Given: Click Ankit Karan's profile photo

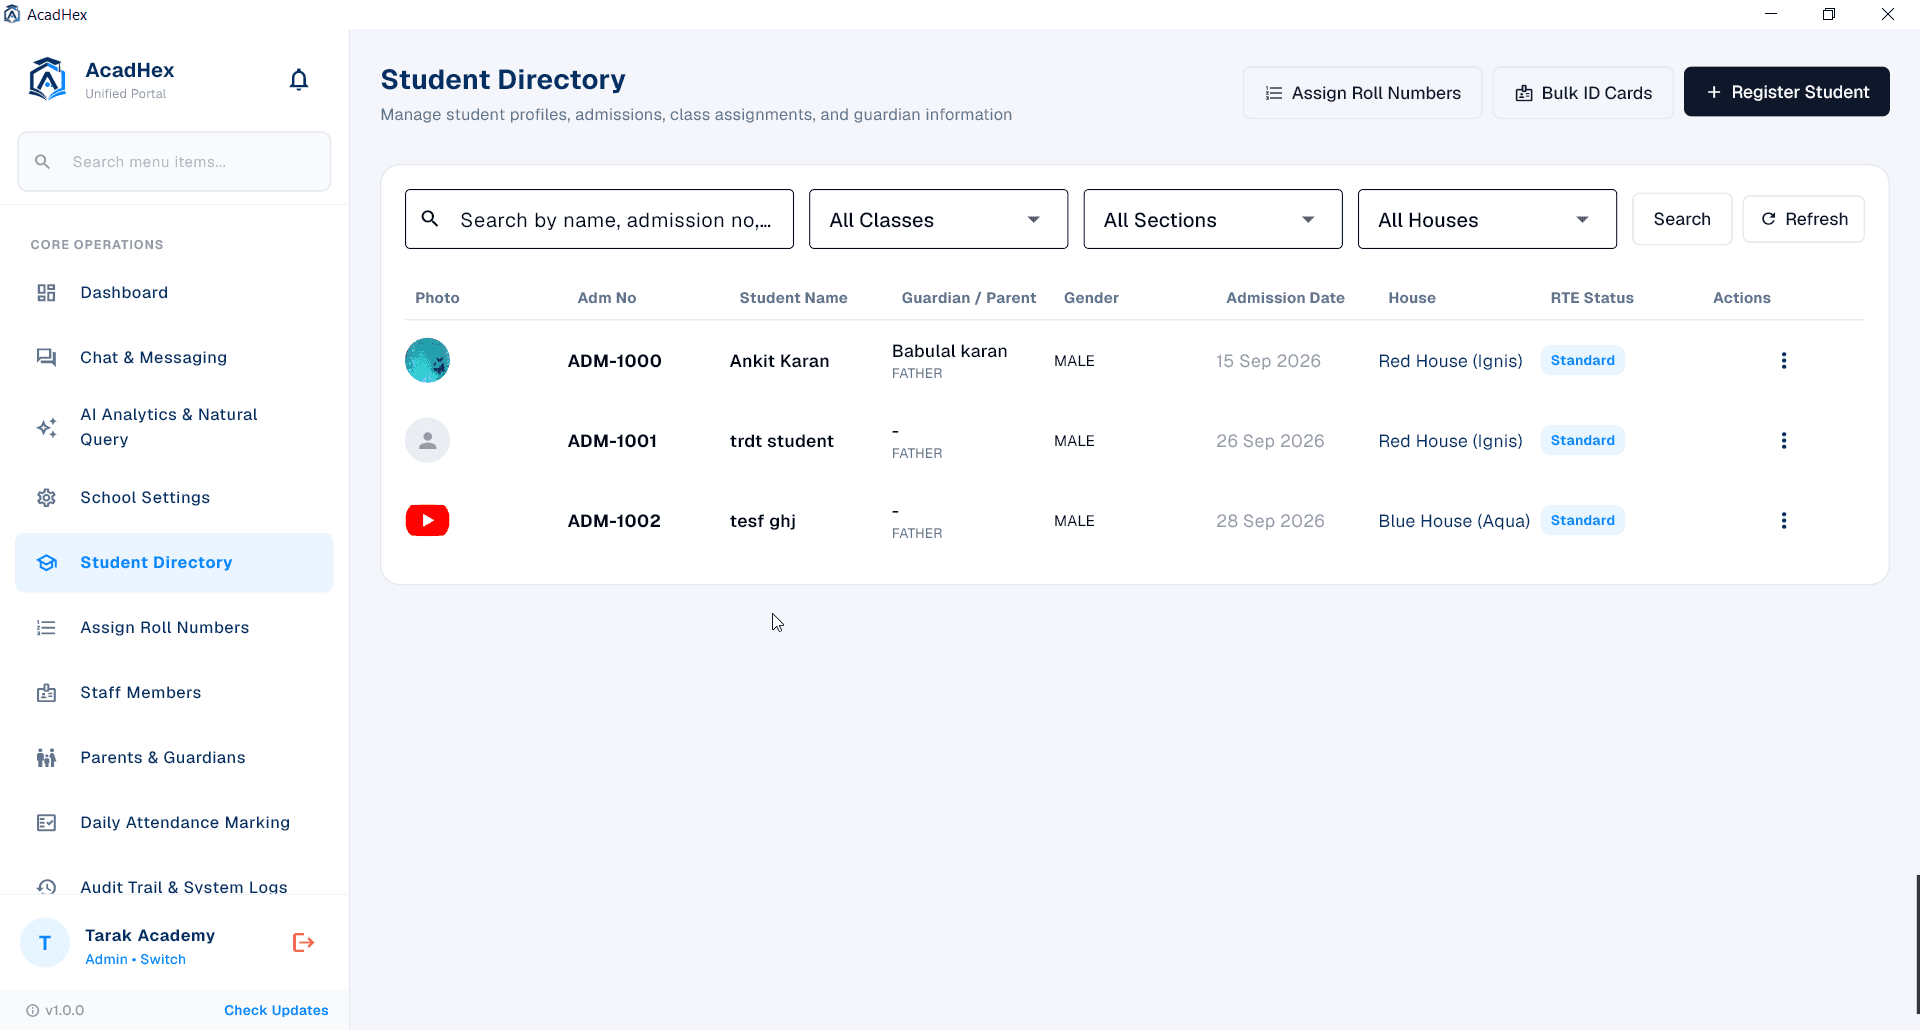Looking at the screenshot, I should (x=427, y=360).
